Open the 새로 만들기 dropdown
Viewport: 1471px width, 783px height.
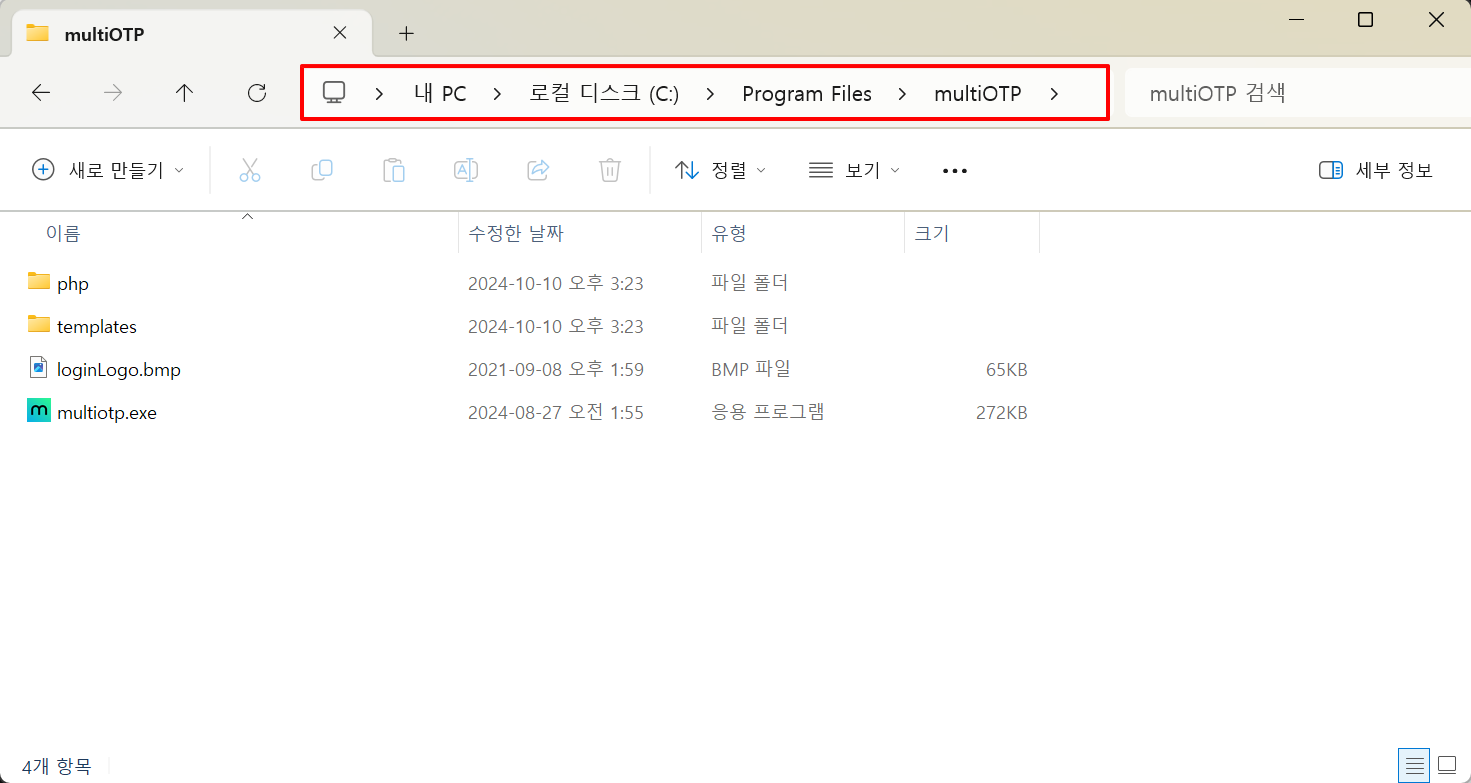109,170
